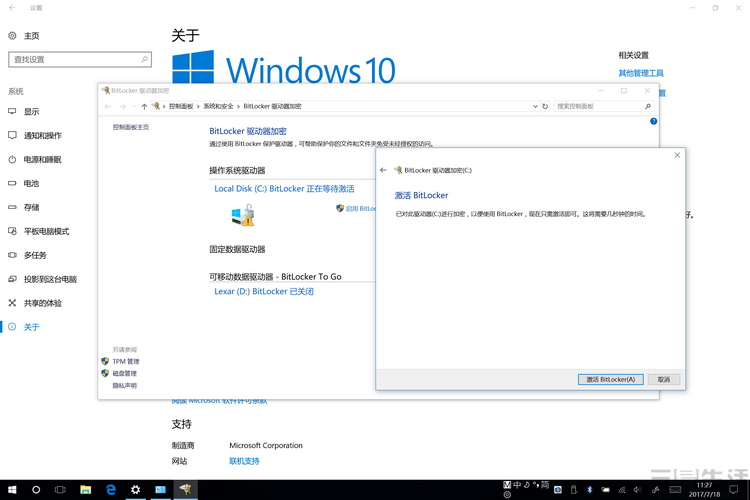Screen dimensions: 750x500
Task: Click the BitLocker window help question mark icon
Action: pos(653,121)
